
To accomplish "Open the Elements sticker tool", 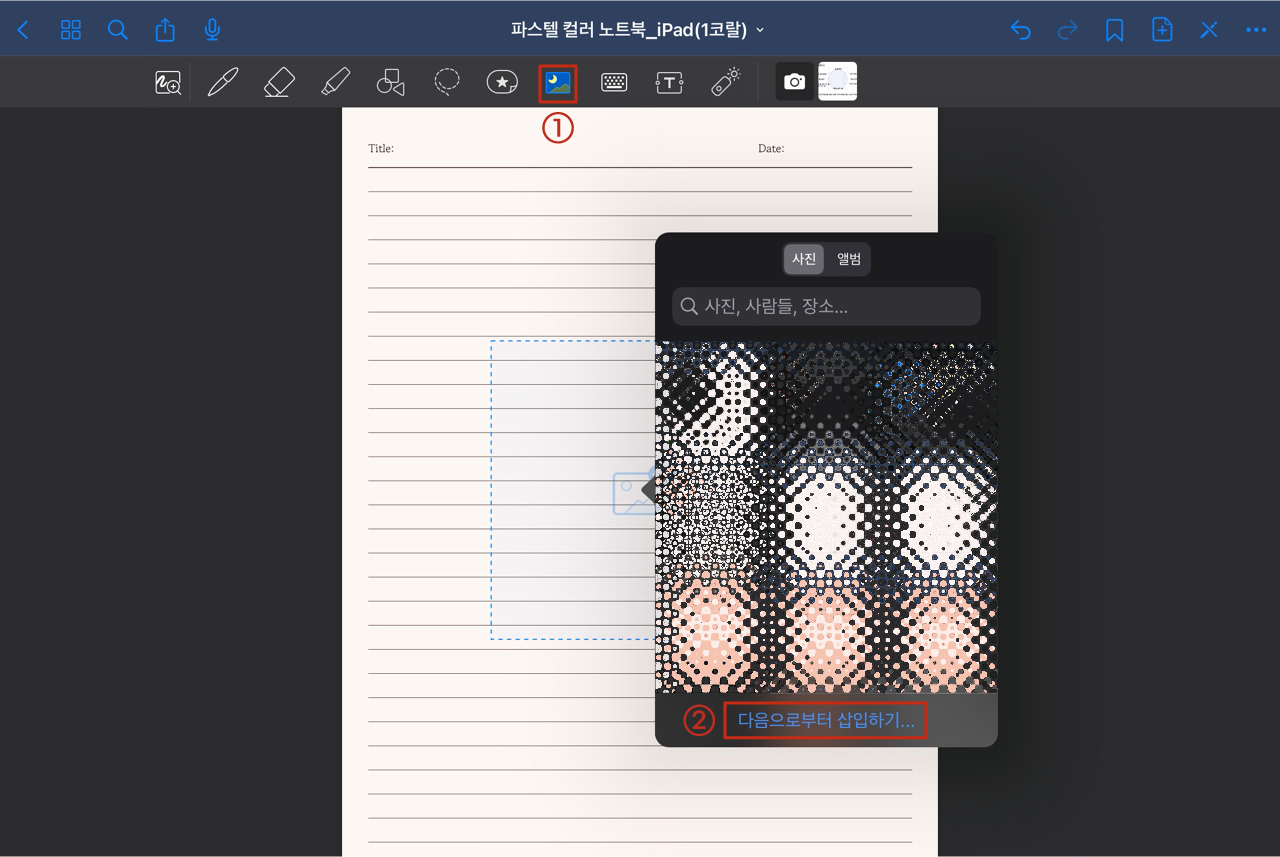I will point(502,82).
